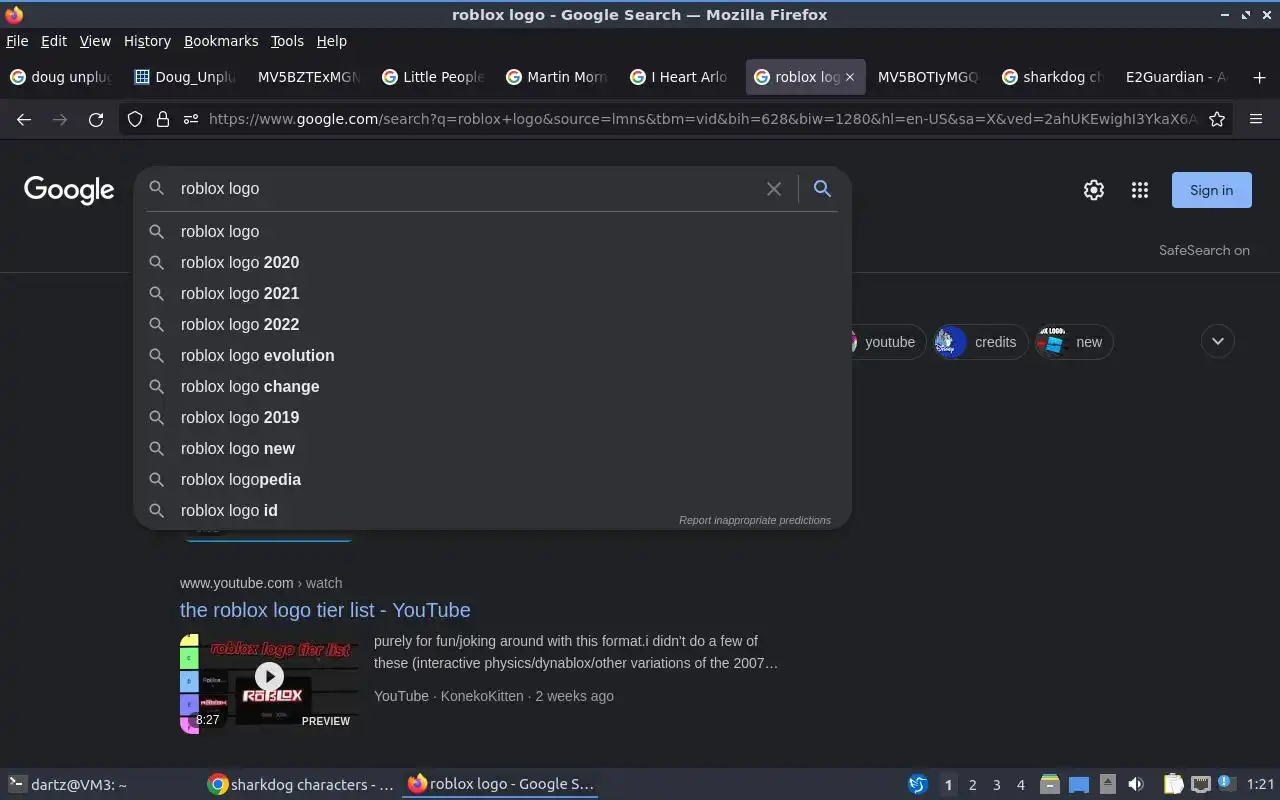Open the blue bird application launcher
The image size is (1280, 800).
click(x=917, y=785)
